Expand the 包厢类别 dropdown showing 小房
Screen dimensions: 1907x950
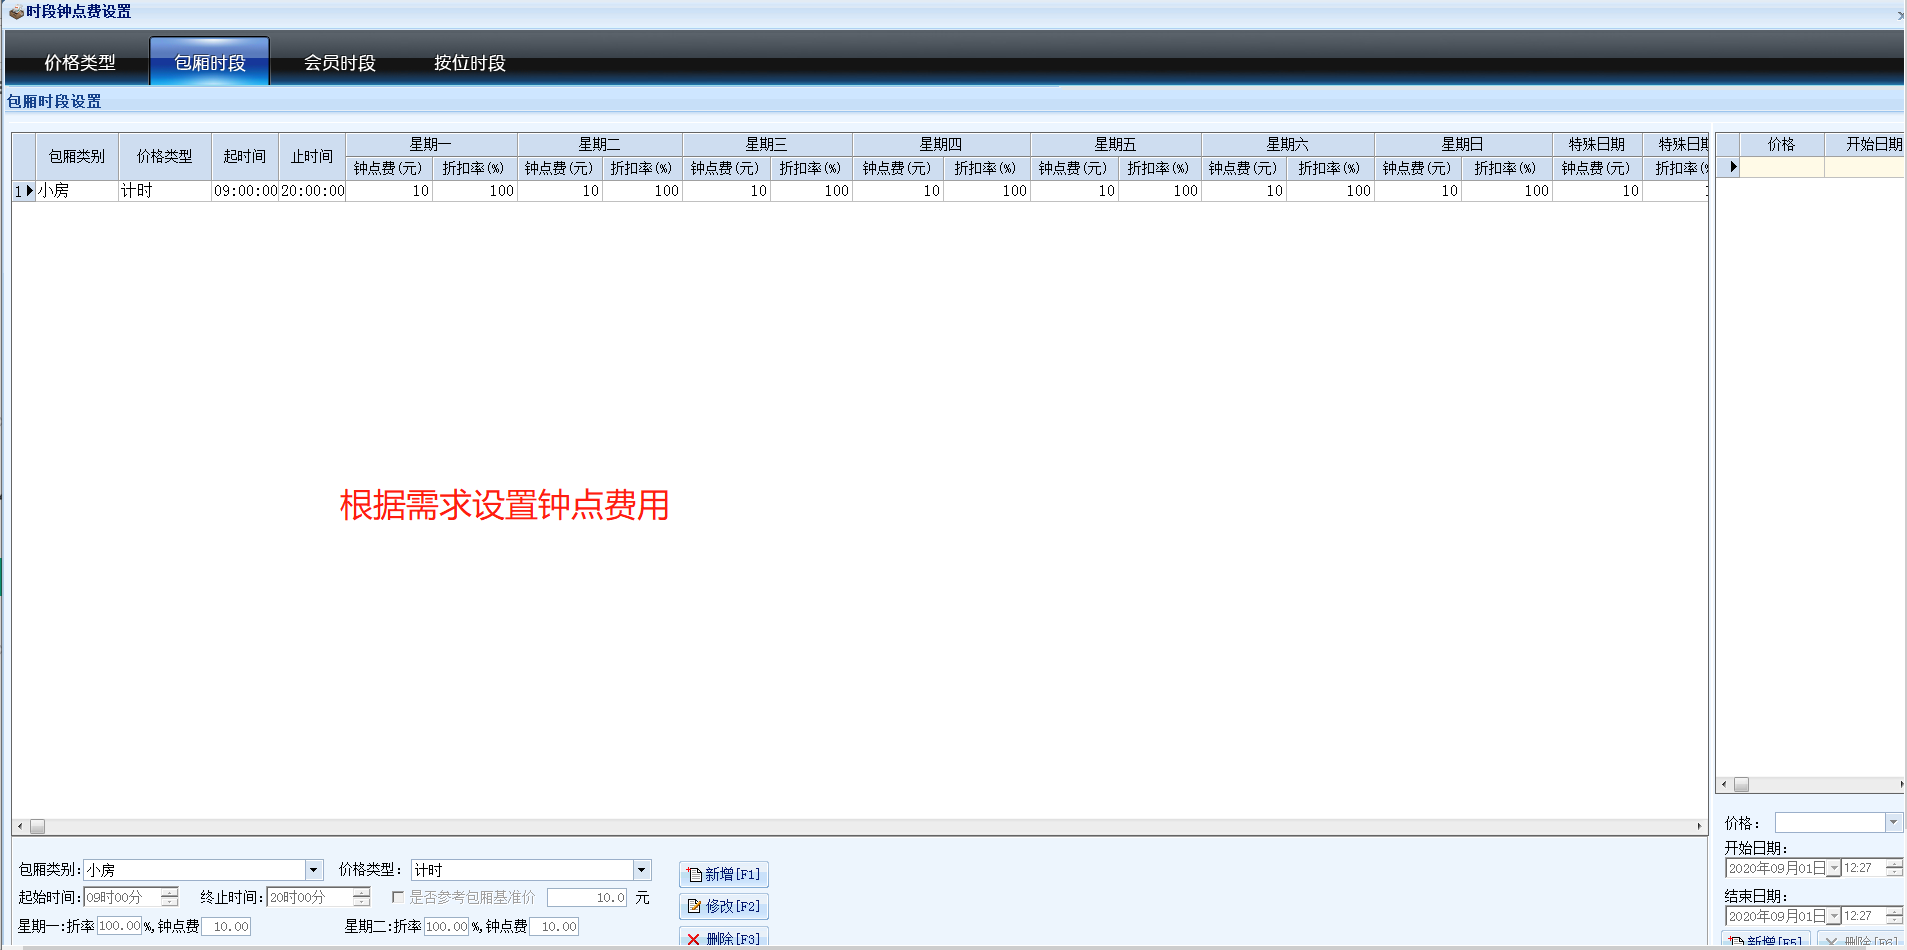pos(314,870)
